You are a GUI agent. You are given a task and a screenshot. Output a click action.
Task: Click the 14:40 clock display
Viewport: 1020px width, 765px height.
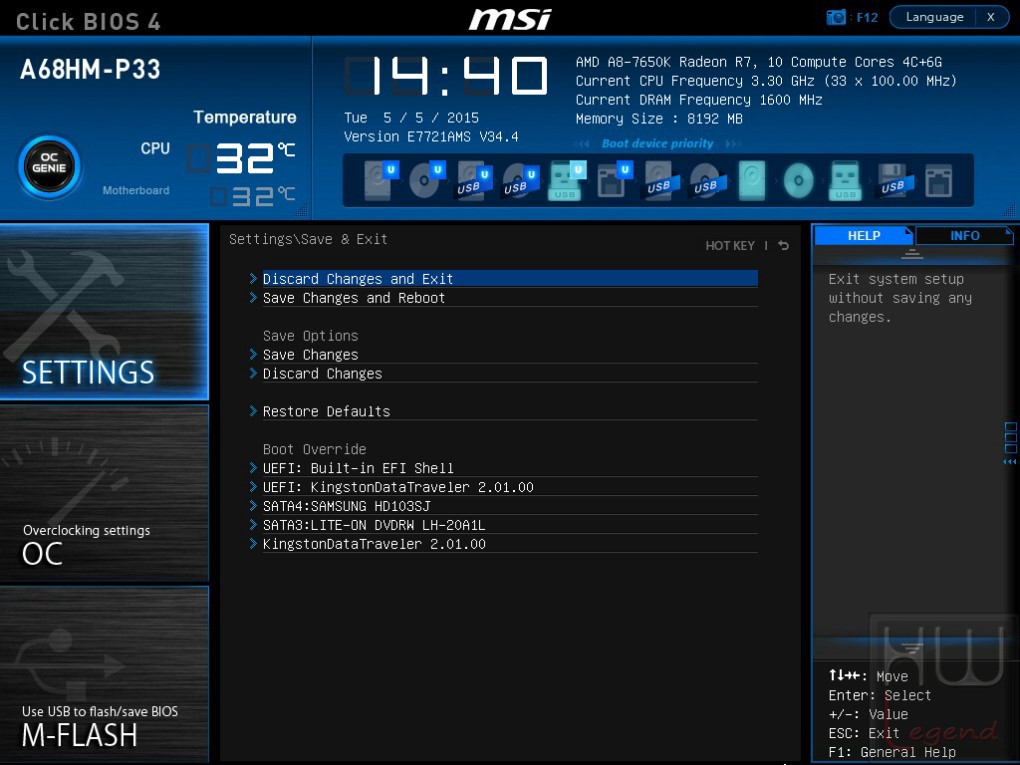(447, 75)
